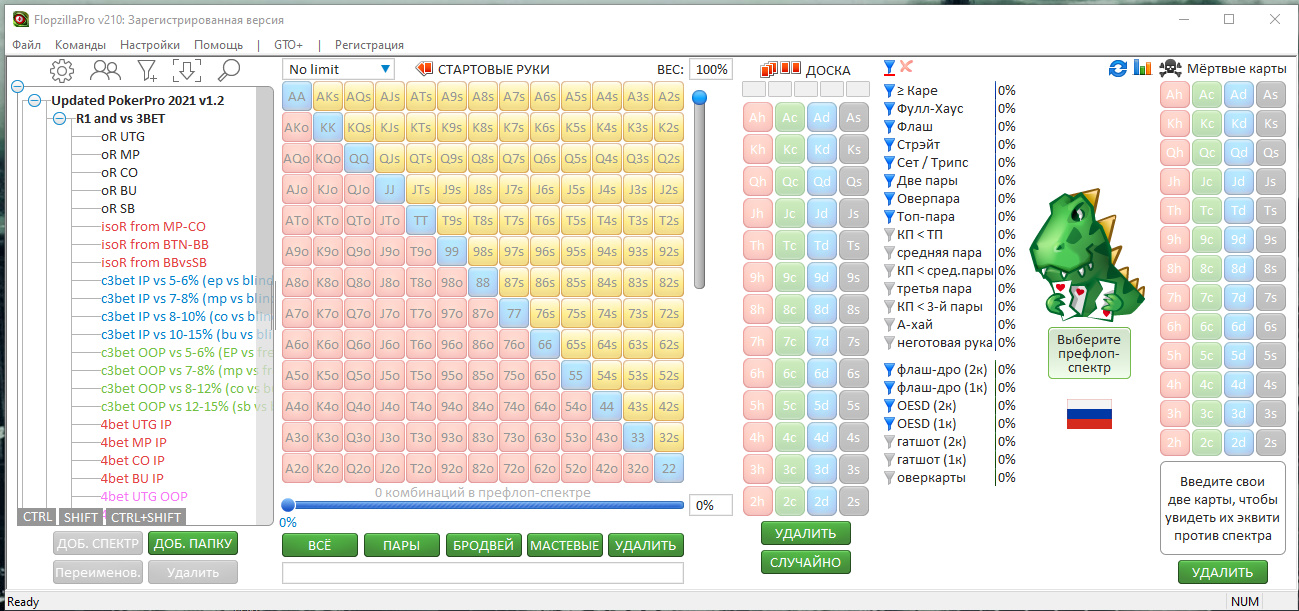Click the SHIFT tab under the tree
This screenshot has height=611, width=1299.
tap(81, 517)
